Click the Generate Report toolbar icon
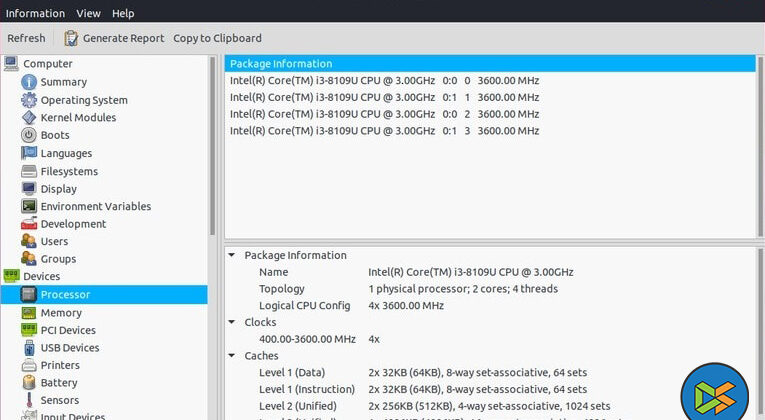Screen dimensions: 765x420 (x=71, y=38)
